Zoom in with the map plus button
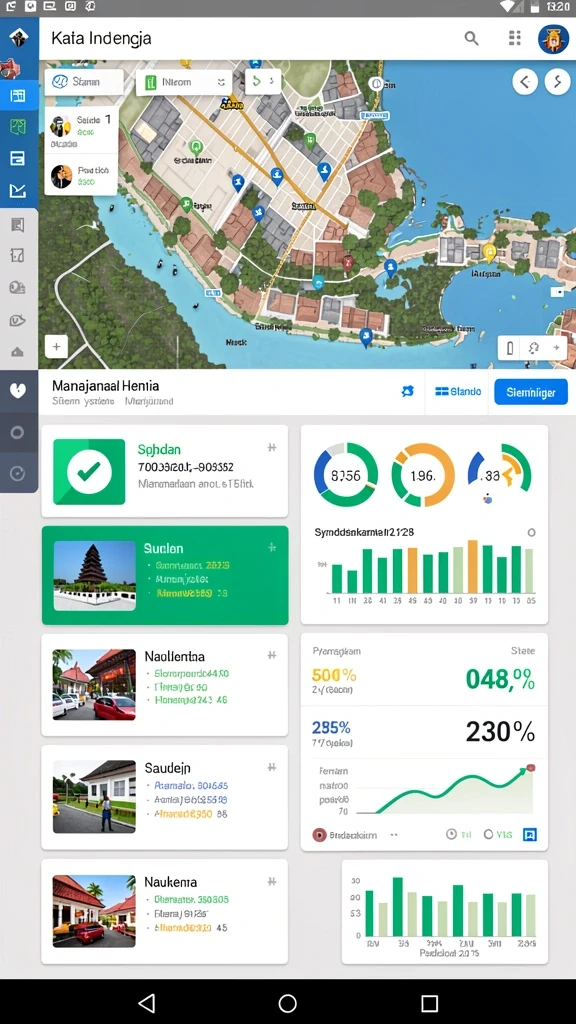Viewport: 576px width, 1024px height. pyautogui.click(x=56, y=347)
